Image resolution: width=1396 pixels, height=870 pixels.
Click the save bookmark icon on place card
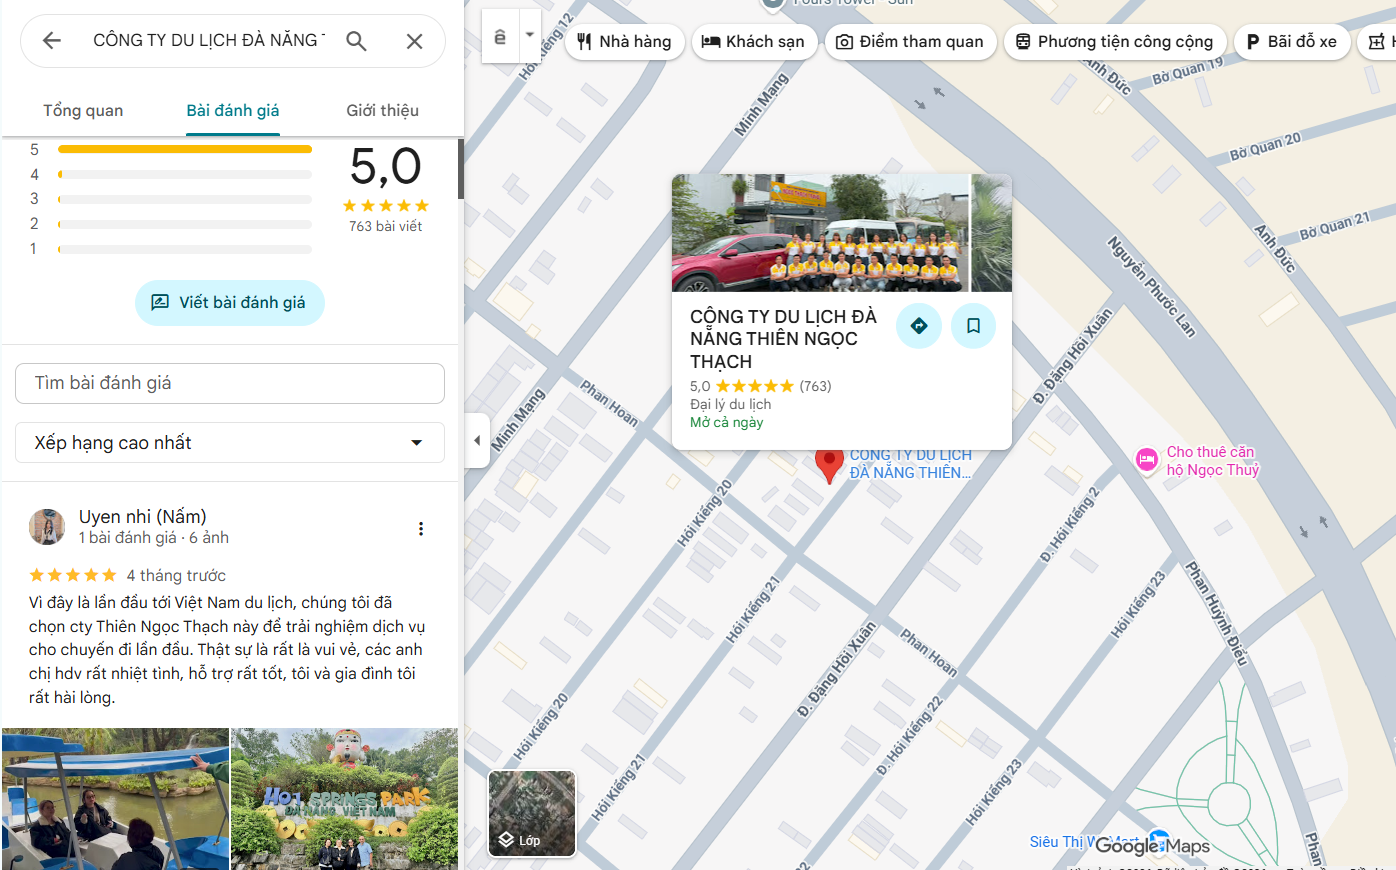[x=973, y=326]
